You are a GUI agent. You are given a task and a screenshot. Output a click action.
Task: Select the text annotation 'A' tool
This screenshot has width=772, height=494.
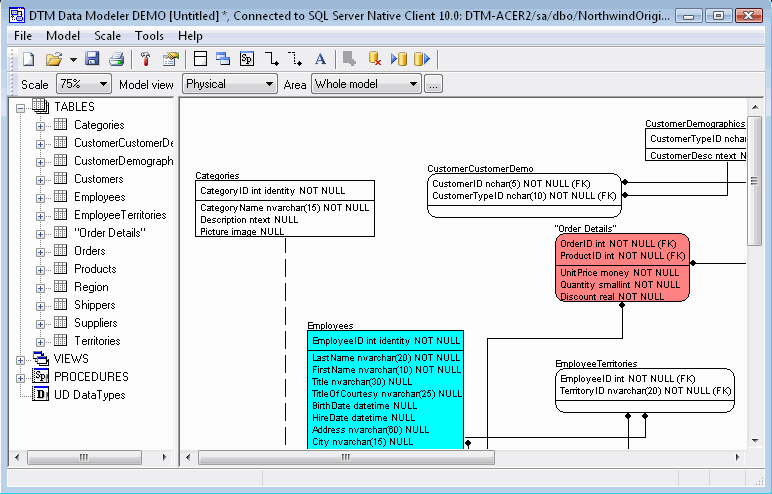320,59
